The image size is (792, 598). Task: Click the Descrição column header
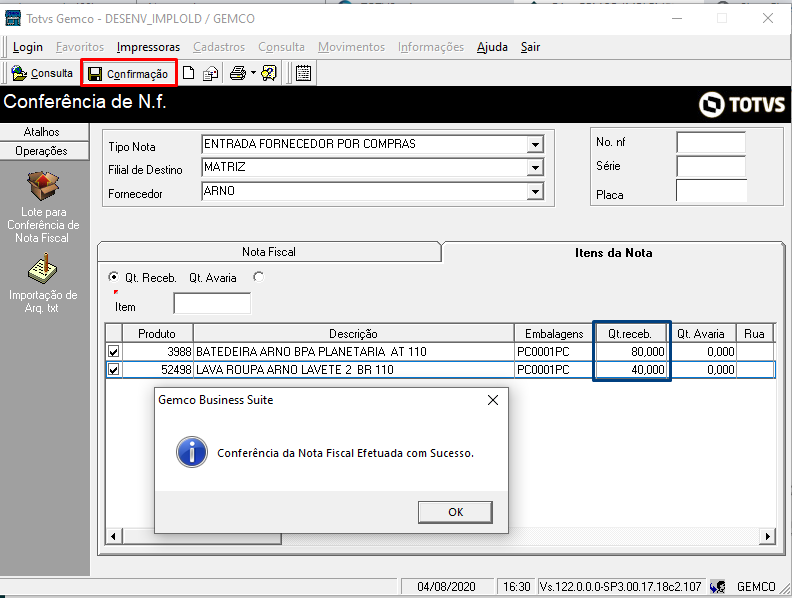pos(354,334)
